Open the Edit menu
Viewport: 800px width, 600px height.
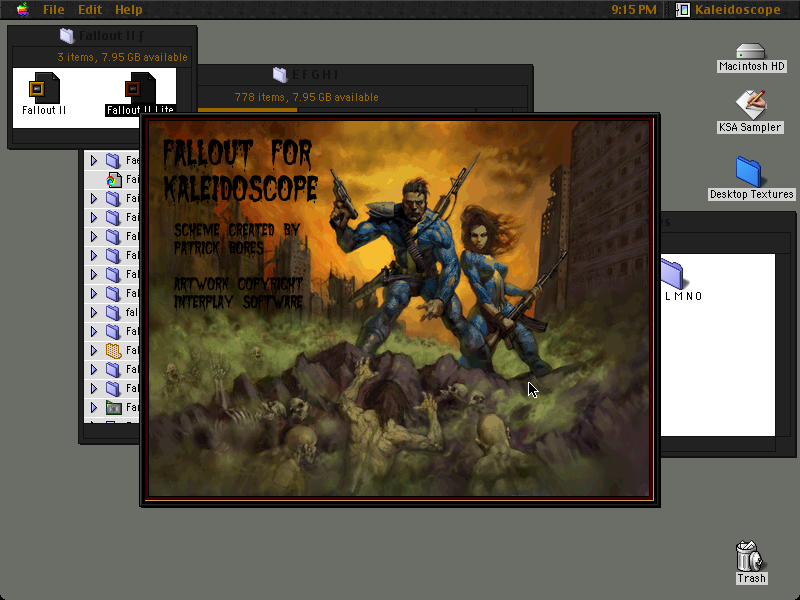(x=90, y=10)
